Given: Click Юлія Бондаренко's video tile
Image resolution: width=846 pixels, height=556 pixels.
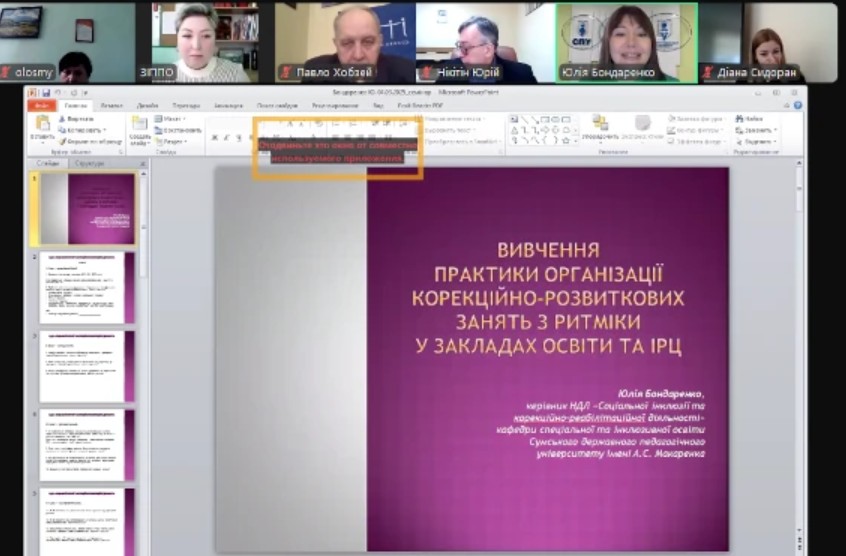Looking at the screenshot, I should click(x=626, y=42).
